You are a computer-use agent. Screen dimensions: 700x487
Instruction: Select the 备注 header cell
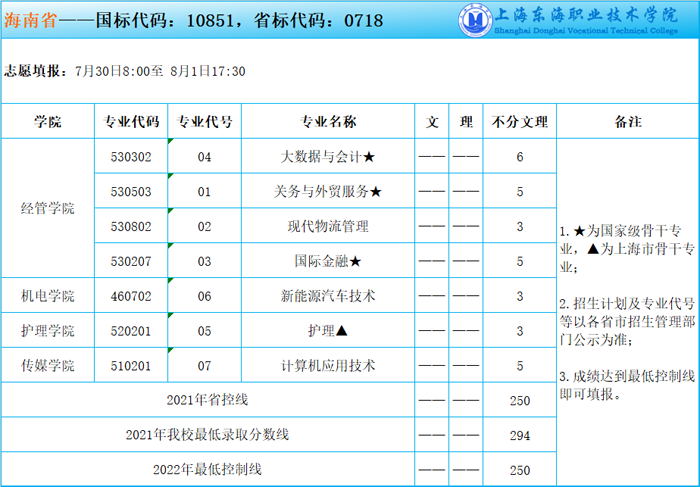[x=627, y=122]
